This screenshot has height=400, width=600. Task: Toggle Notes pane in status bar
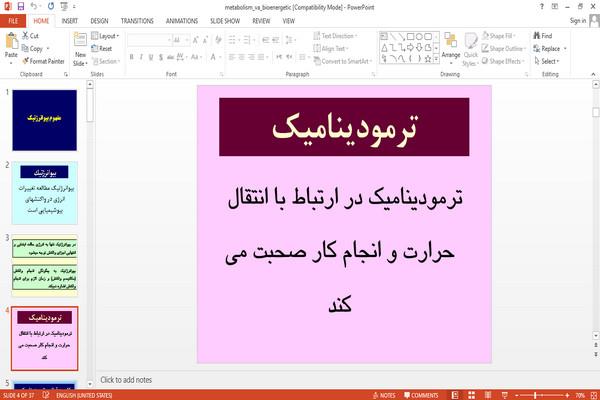coord(384,395)
